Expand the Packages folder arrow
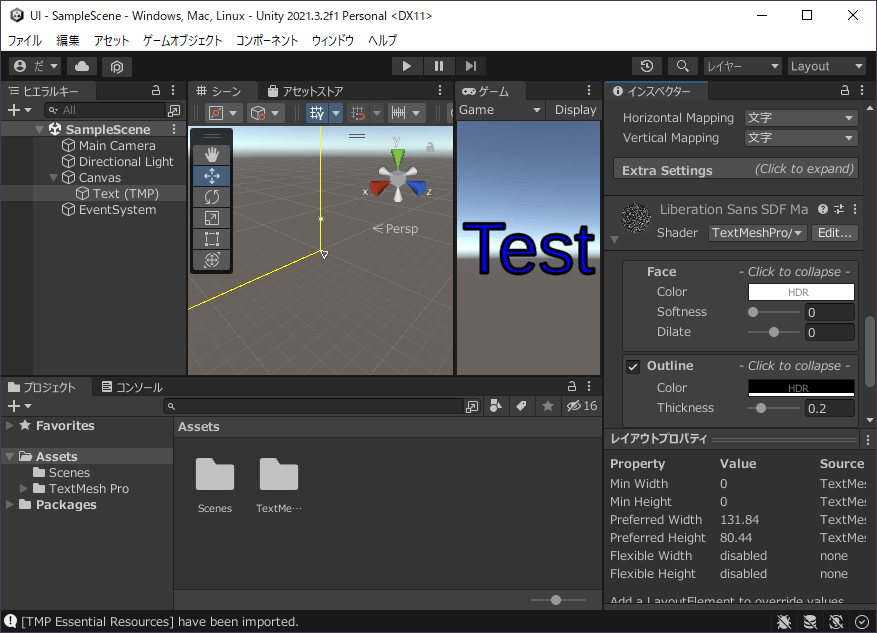The height and width of the screenshot is (633, 877). (x=10, y=504)
